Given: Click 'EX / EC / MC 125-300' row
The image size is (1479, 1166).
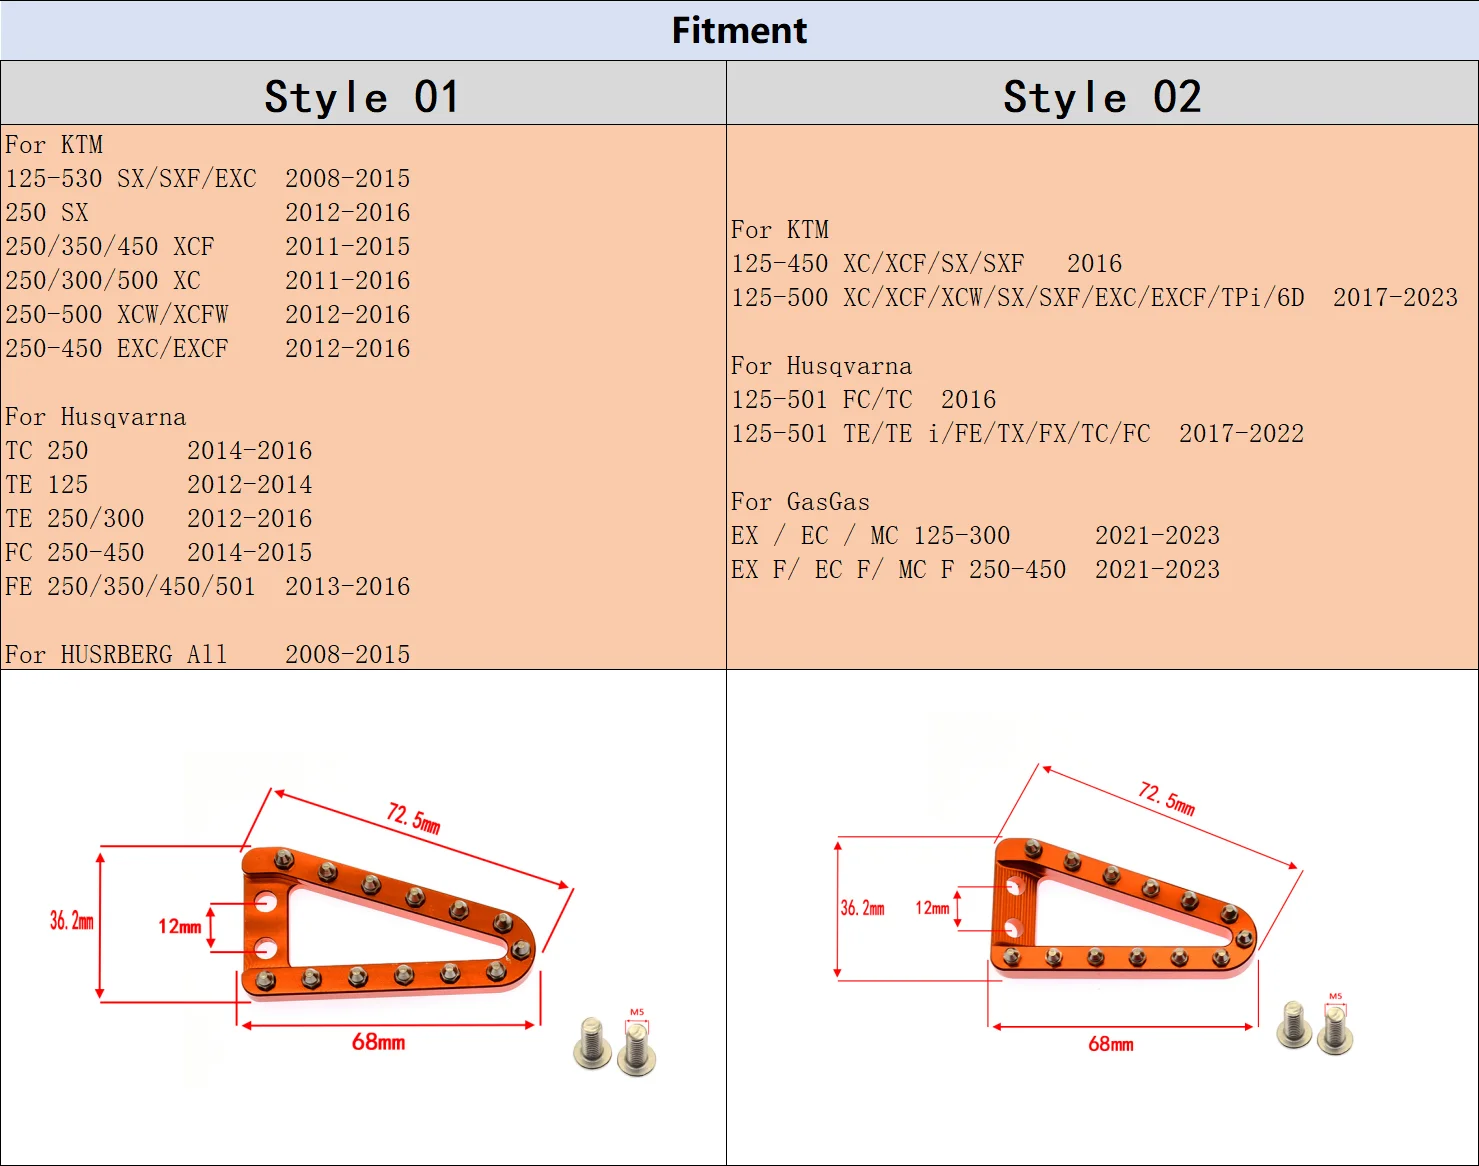Looking at the screenshot, I should click(976, 536).
